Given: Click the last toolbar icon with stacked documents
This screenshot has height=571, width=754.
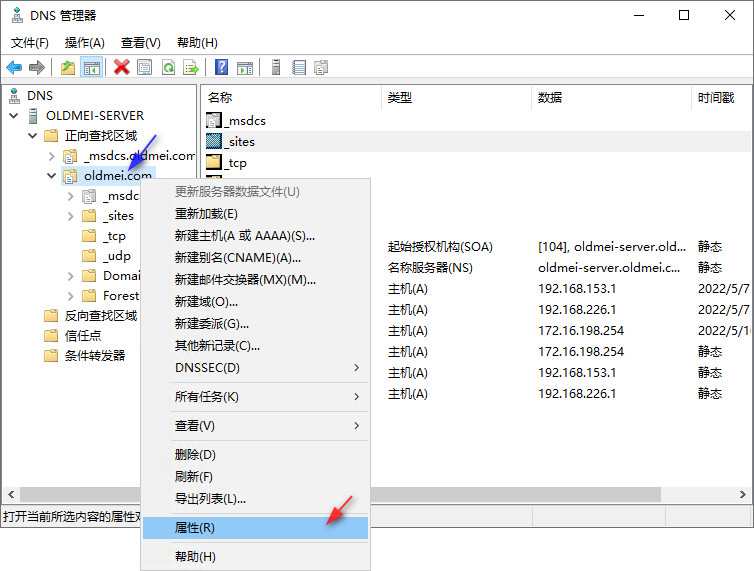Looking at the screenshot, I should point(321,67).
